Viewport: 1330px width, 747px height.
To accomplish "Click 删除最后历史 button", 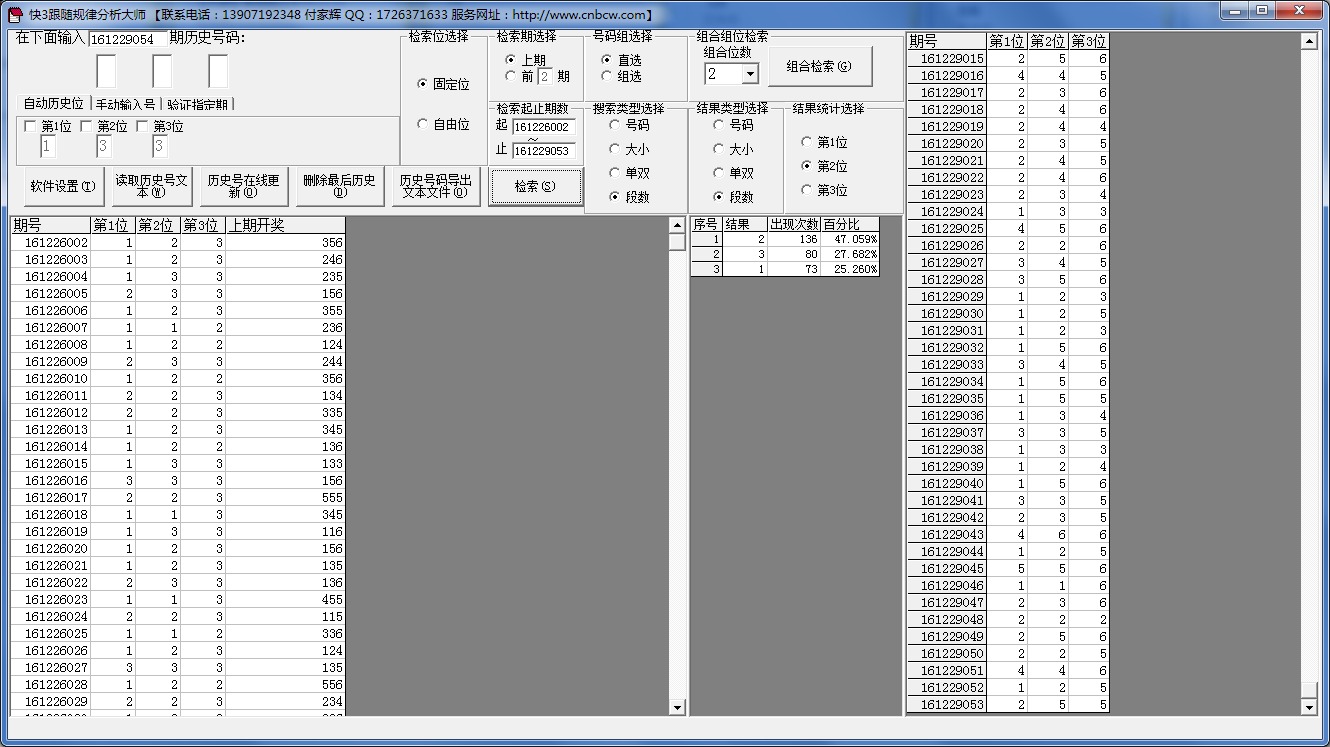I will (x=339, y=186).
